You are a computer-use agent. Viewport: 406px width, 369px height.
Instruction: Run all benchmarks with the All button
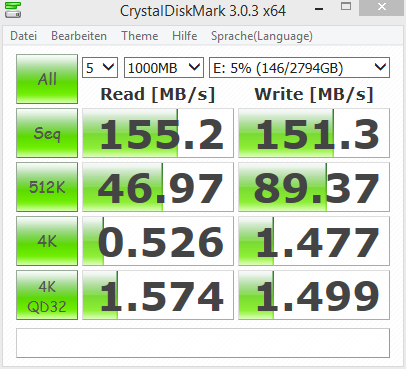tap(47, 79)
